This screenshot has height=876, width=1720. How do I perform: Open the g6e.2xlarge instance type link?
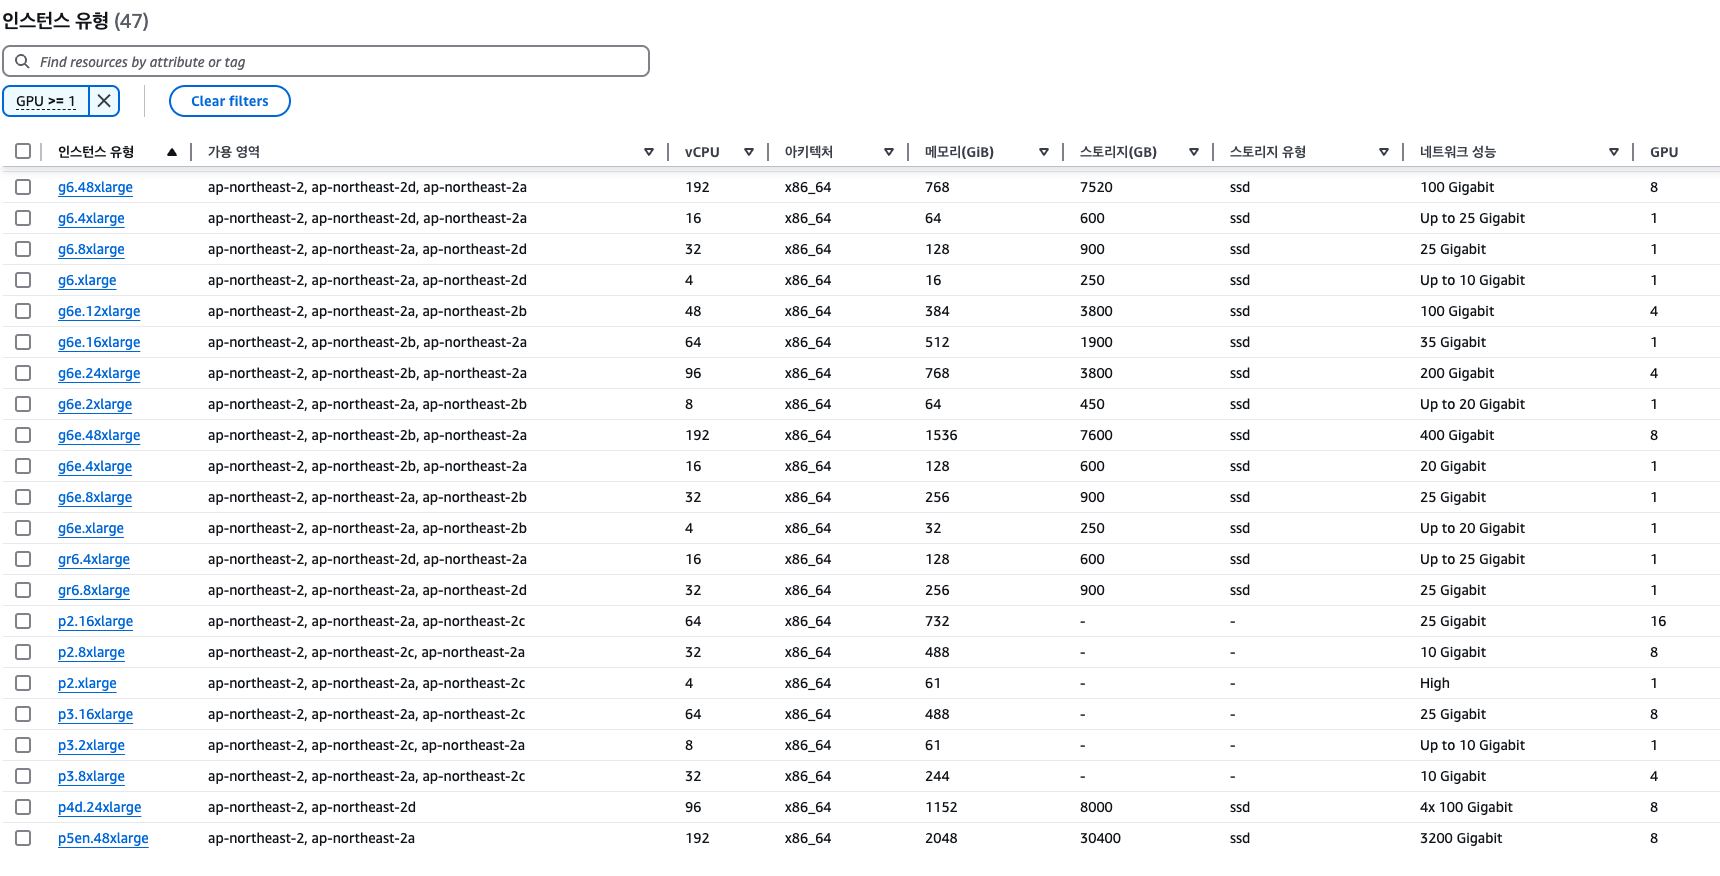(x=95, y=404)
